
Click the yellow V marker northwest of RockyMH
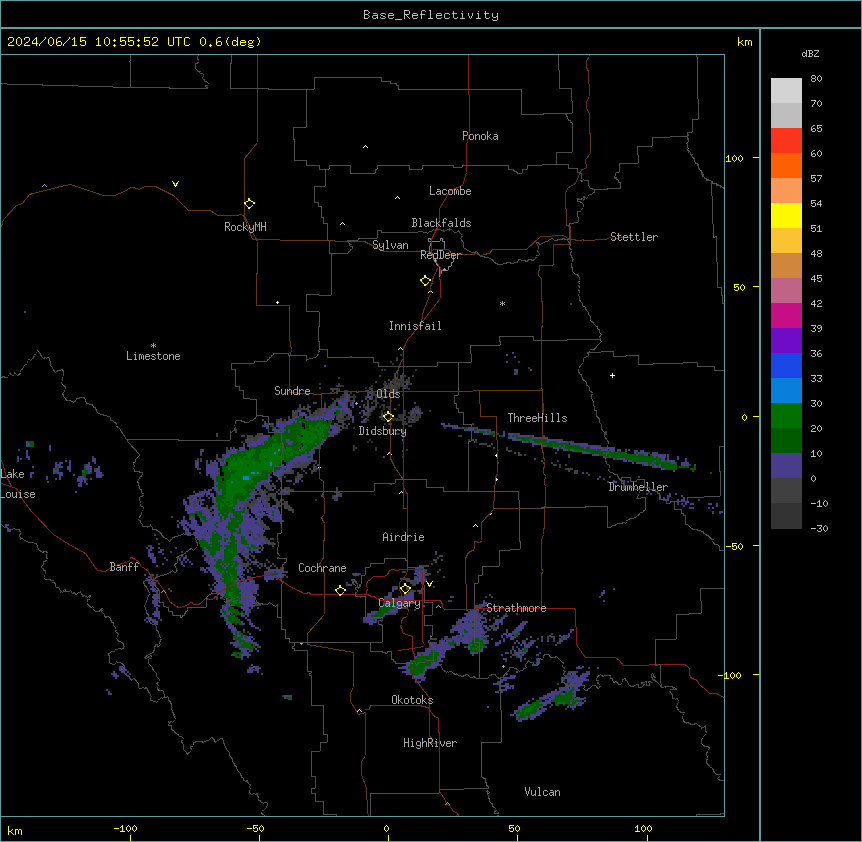pyautogui.click(x=175, y=184)
